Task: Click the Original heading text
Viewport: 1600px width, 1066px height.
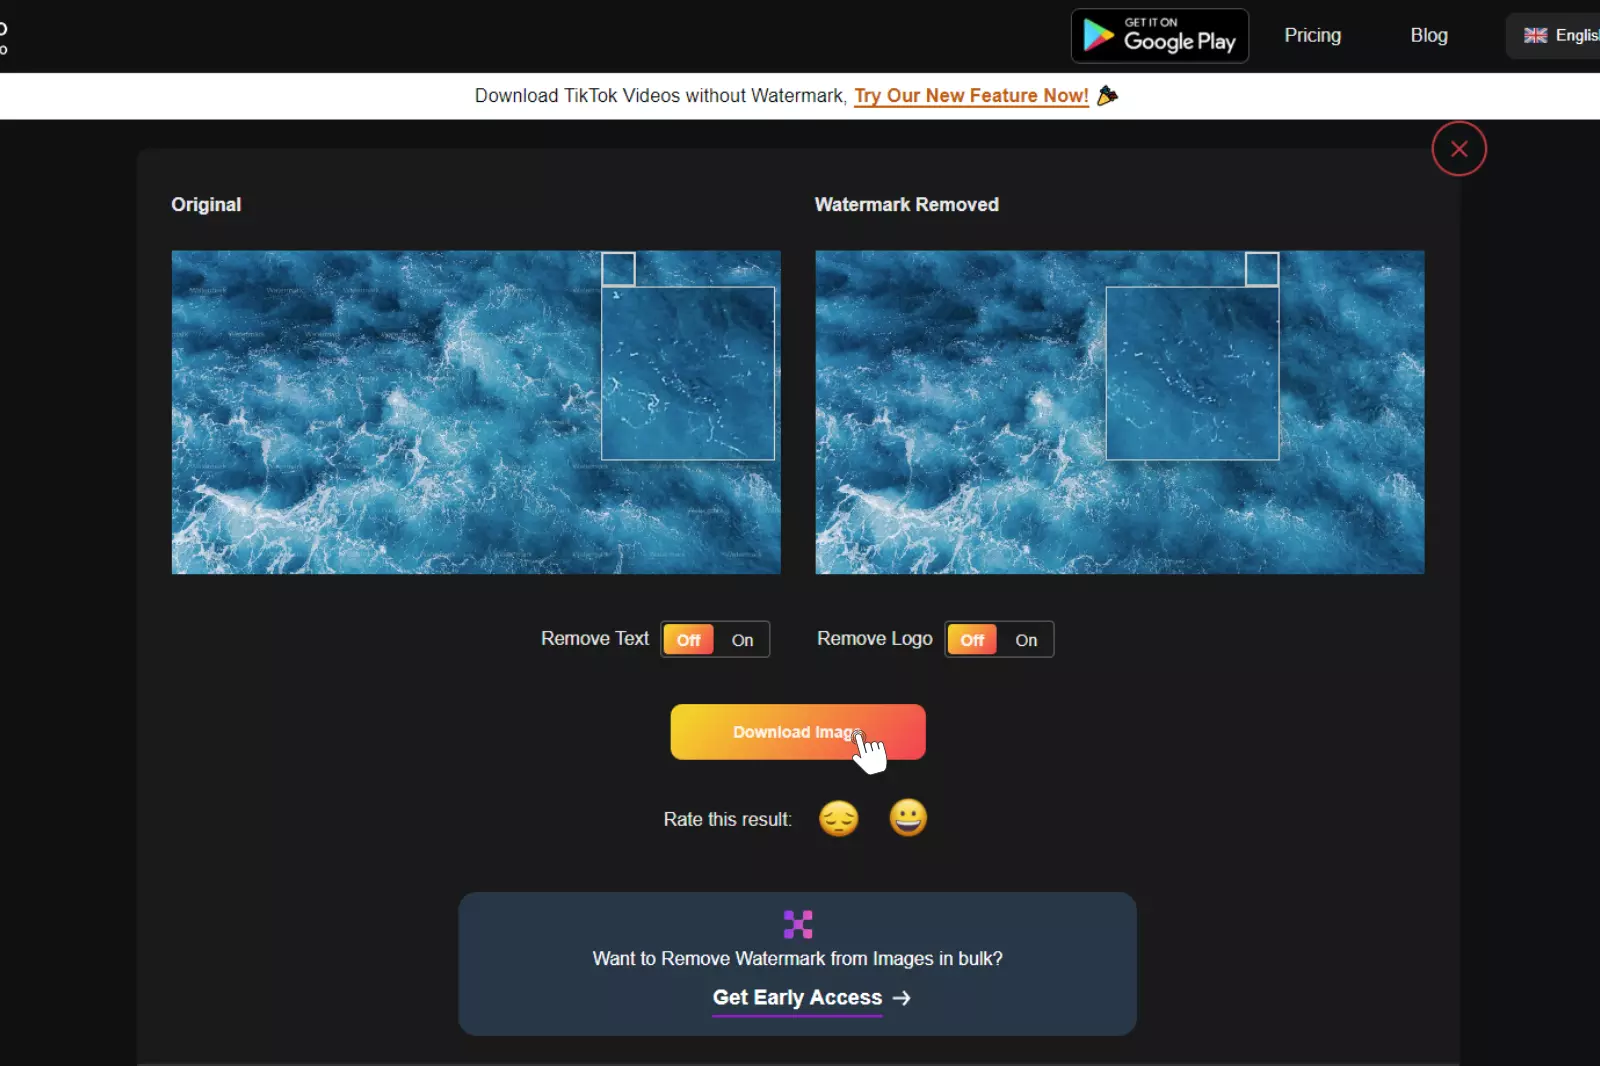Action: tap(206, 204)
